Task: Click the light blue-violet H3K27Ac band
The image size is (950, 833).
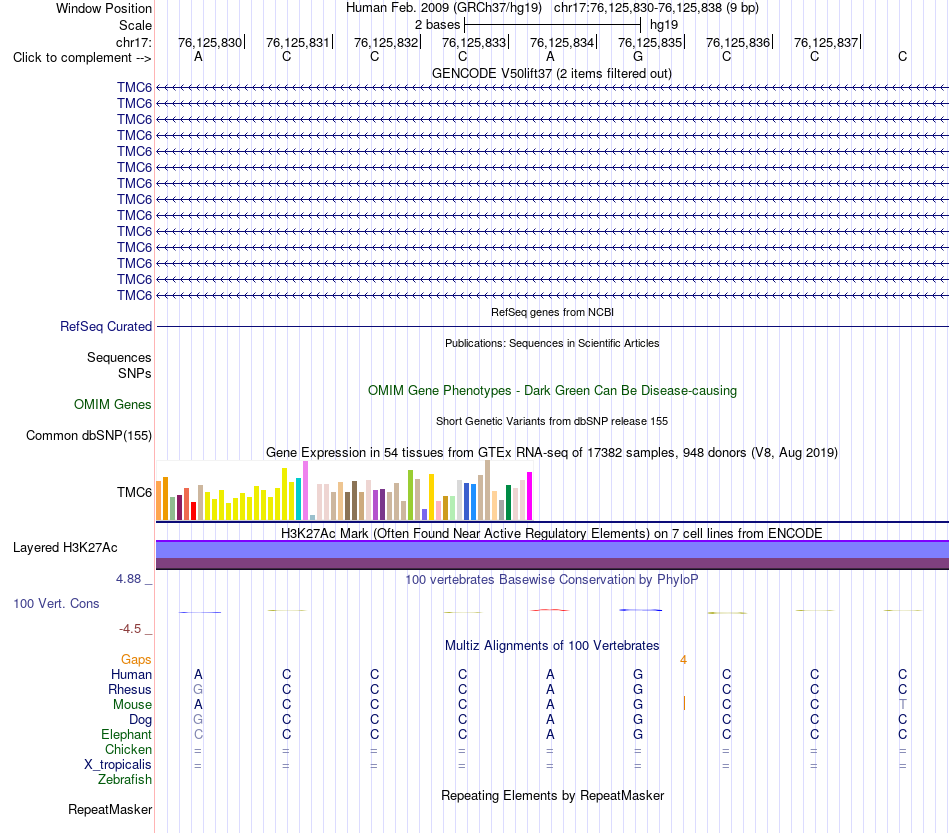Action: click(x=552, y=549)
